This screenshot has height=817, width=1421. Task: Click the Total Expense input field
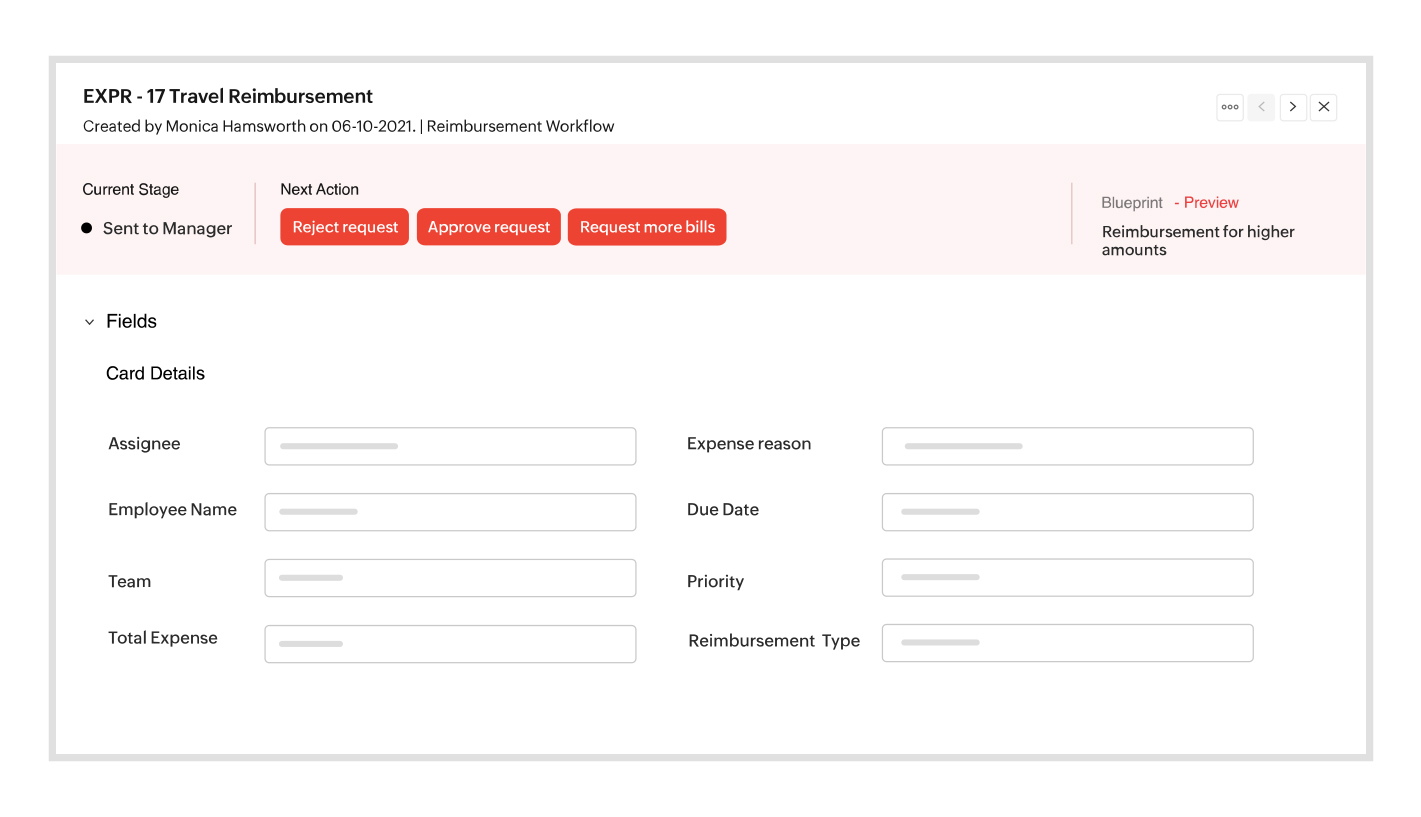point(450,644)
